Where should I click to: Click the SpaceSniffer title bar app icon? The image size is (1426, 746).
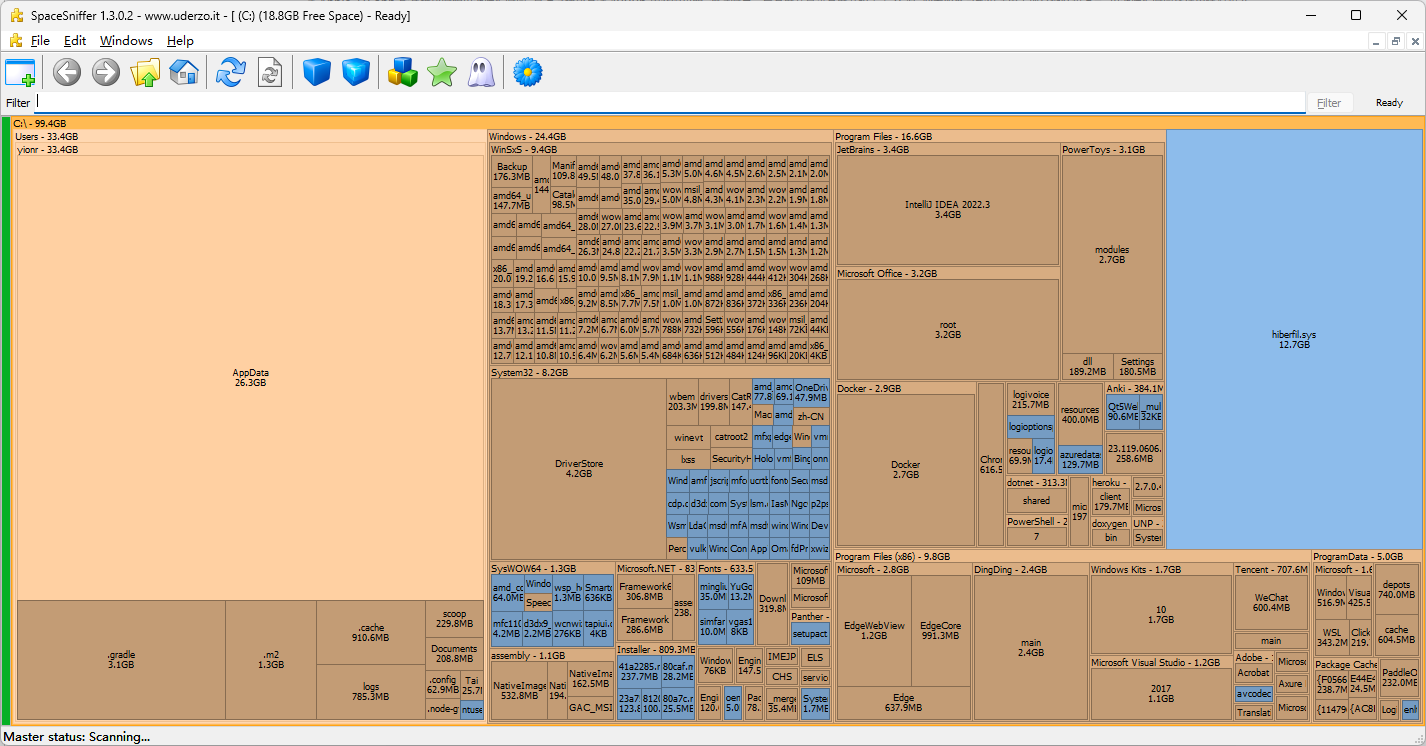coord(17,15)
